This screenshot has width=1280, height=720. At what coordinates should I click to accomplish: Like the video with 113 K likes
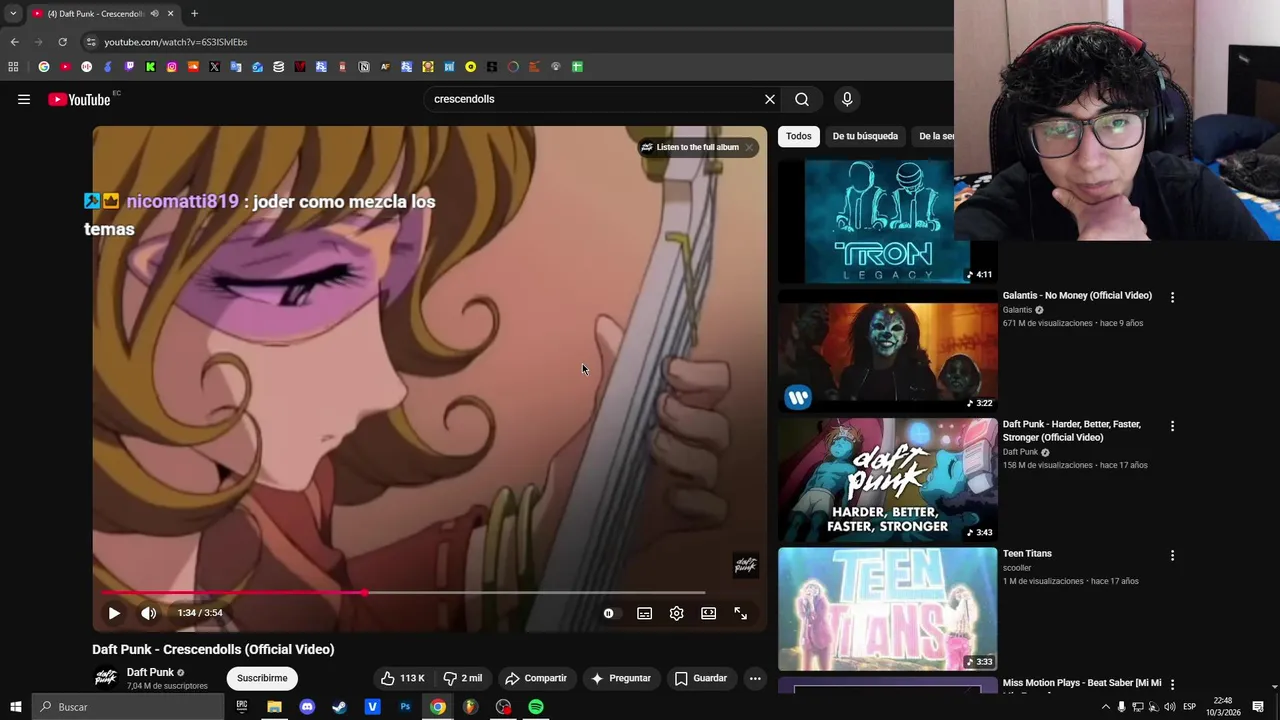click(x=402, y=678)
